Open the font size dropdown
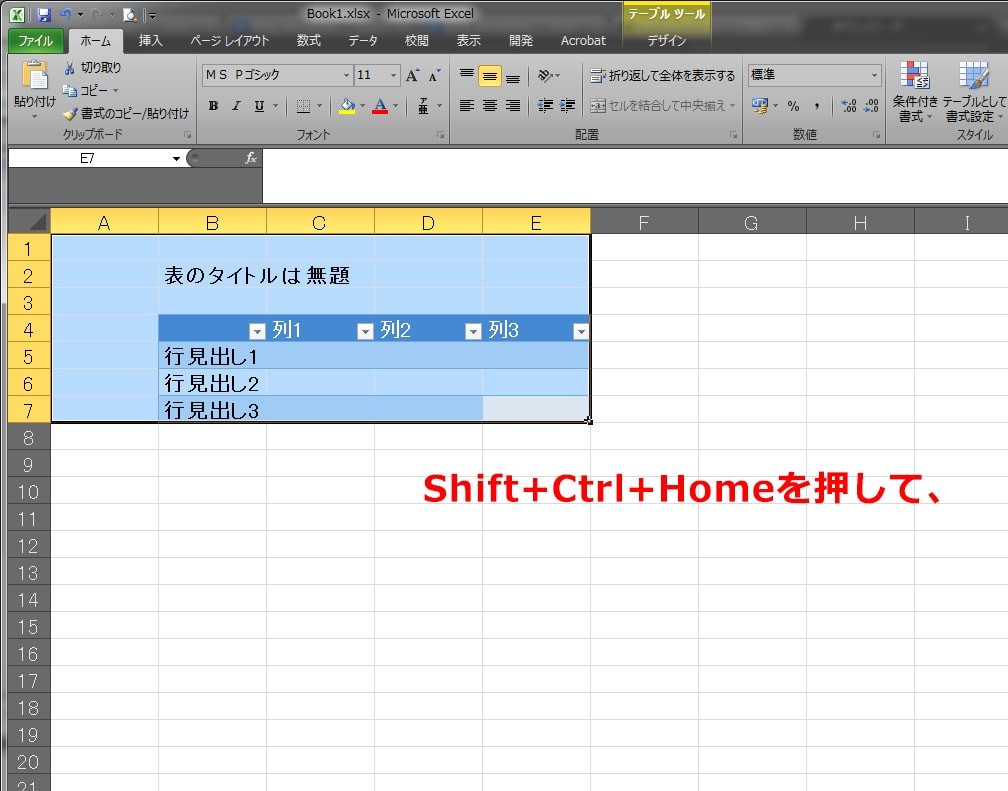This screenshot has width=1008, height=791. [x=393, y=74]
